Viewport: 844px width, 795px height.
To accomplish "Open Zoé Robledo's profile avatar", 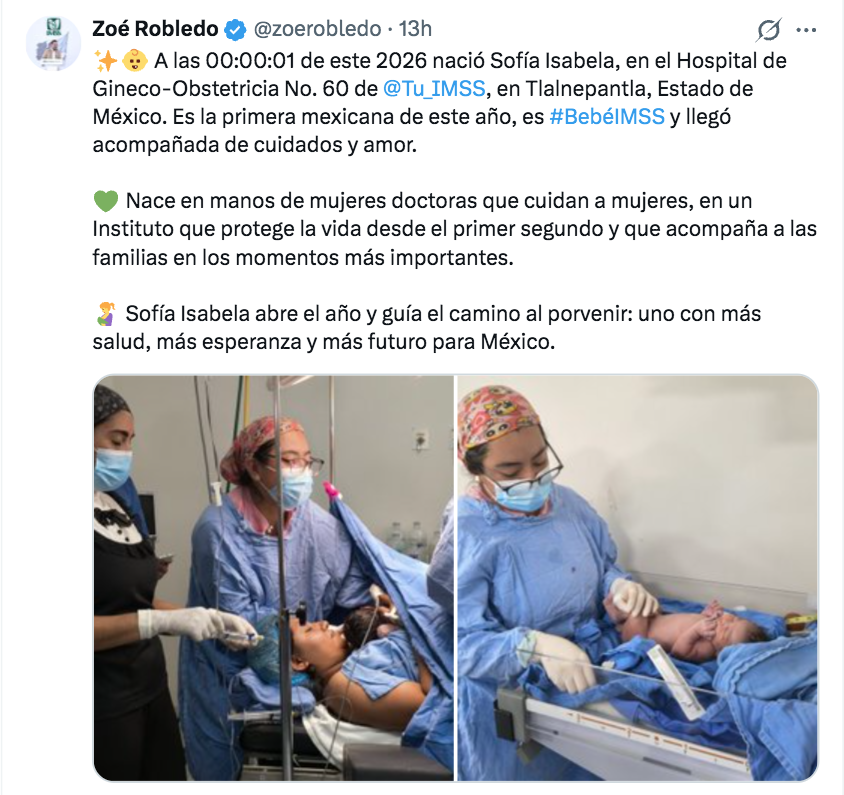I will point(53,43).
